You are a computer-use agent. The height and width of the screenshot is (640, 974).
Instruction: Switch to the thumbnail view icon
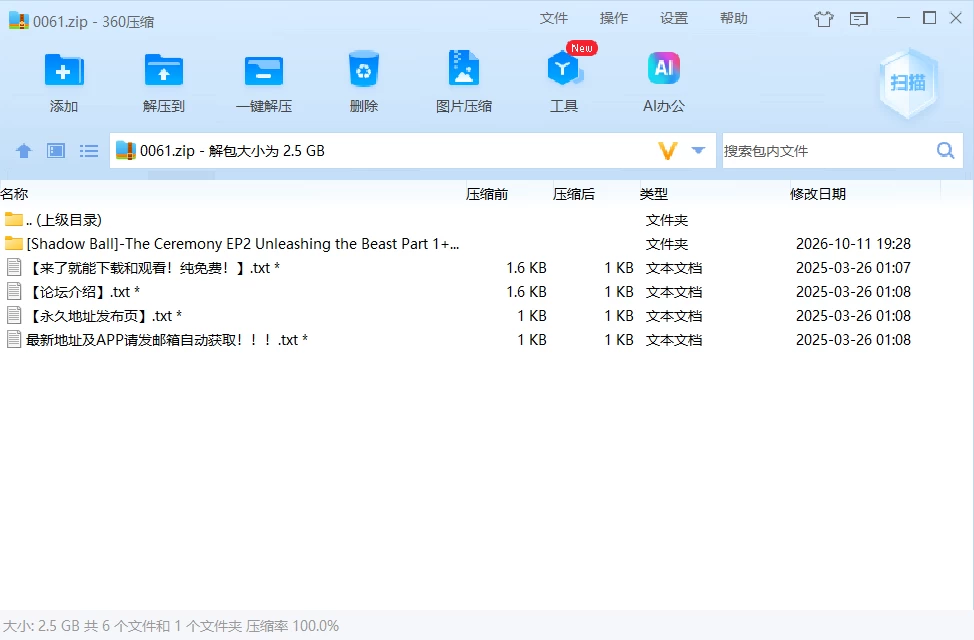pos(56,151)
